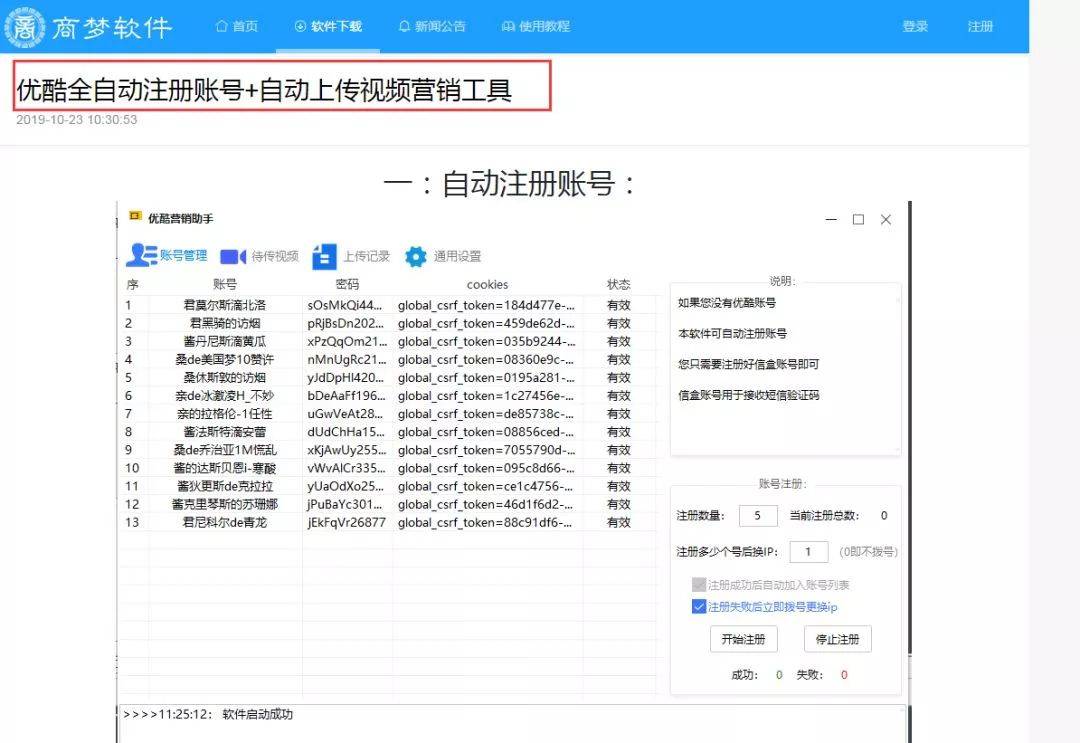Switch to the 待传视频 tab label
This screenshot has width=1080, height=743.
tap(276, 256)
